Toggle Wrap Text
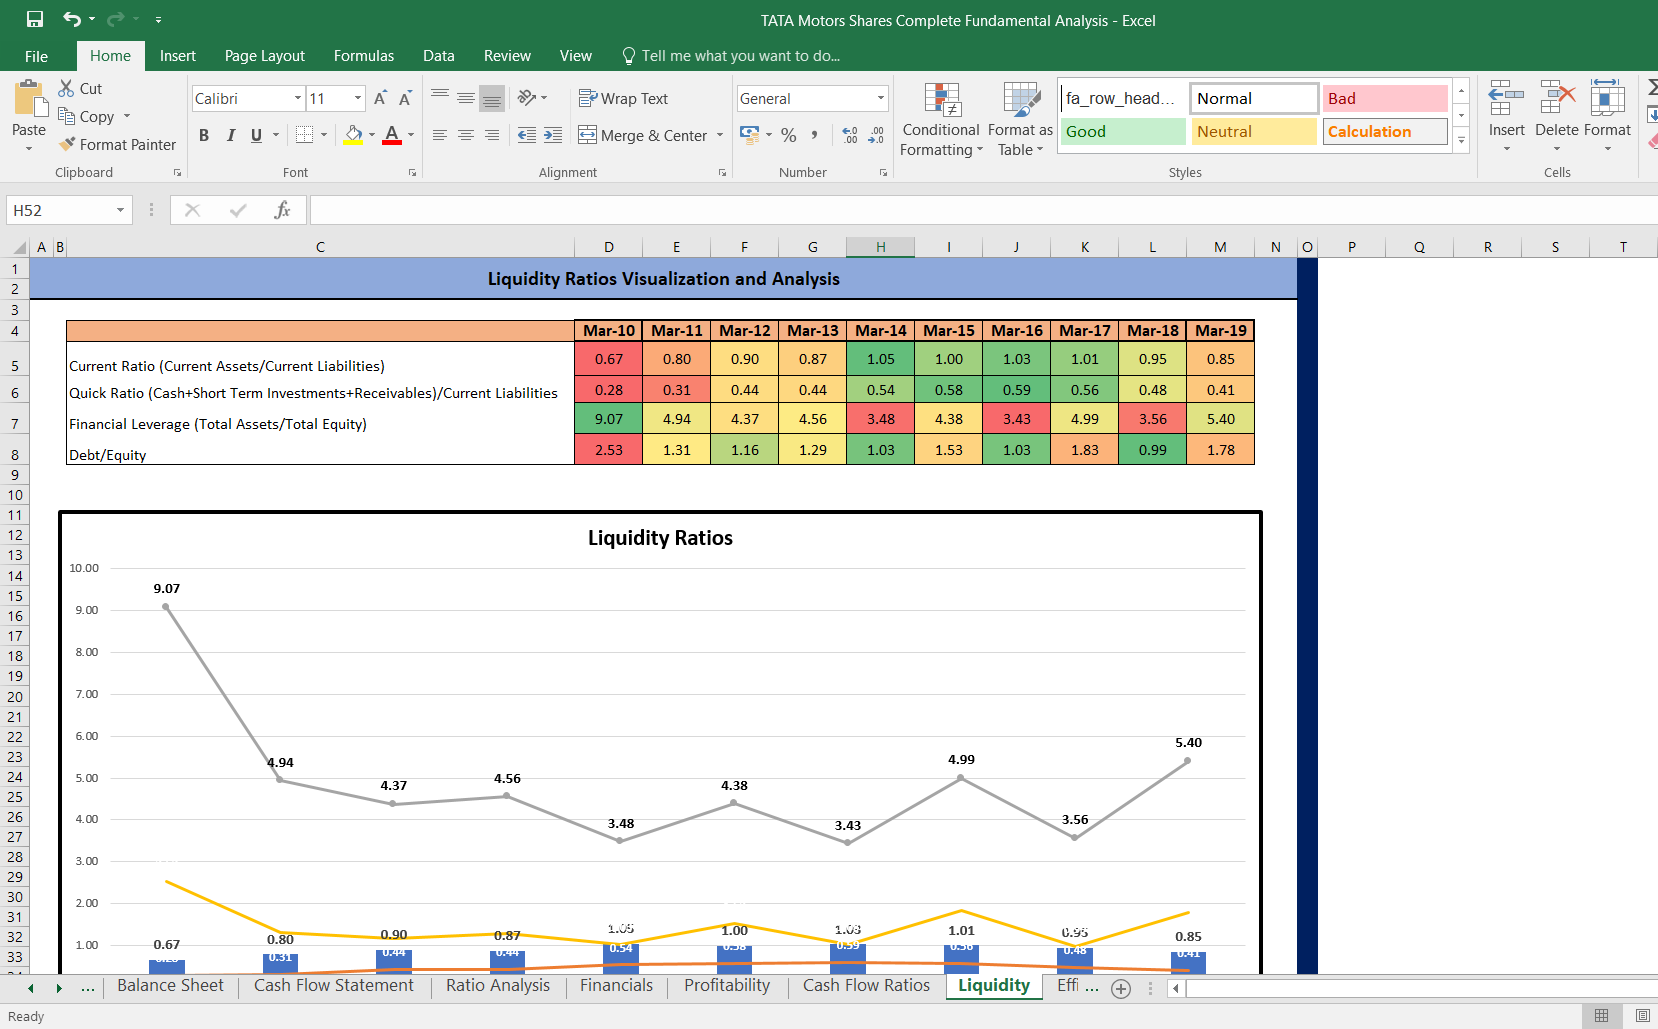 [623, 98]
